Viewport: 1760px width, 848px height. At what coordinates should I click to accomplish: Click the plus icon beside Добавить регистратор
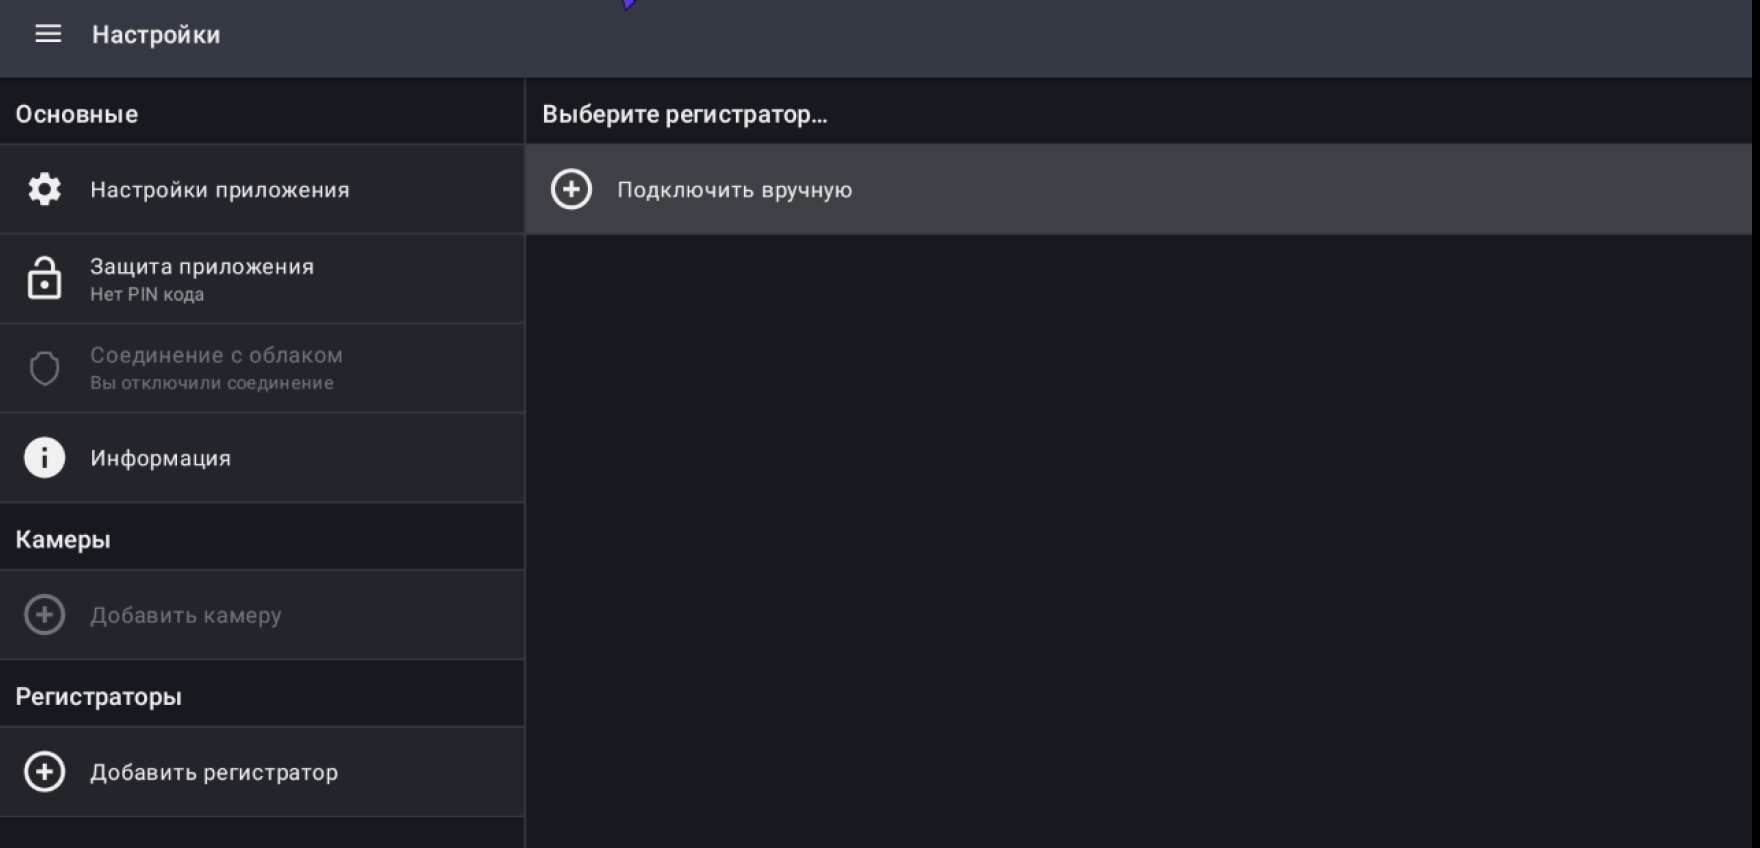point(44,772)
